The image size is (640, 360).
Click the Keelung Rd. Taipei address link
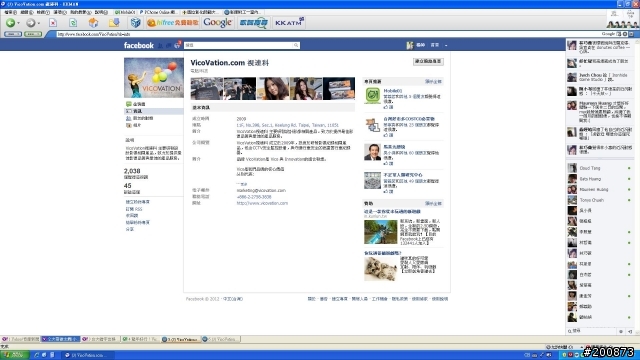pos(287,125)
